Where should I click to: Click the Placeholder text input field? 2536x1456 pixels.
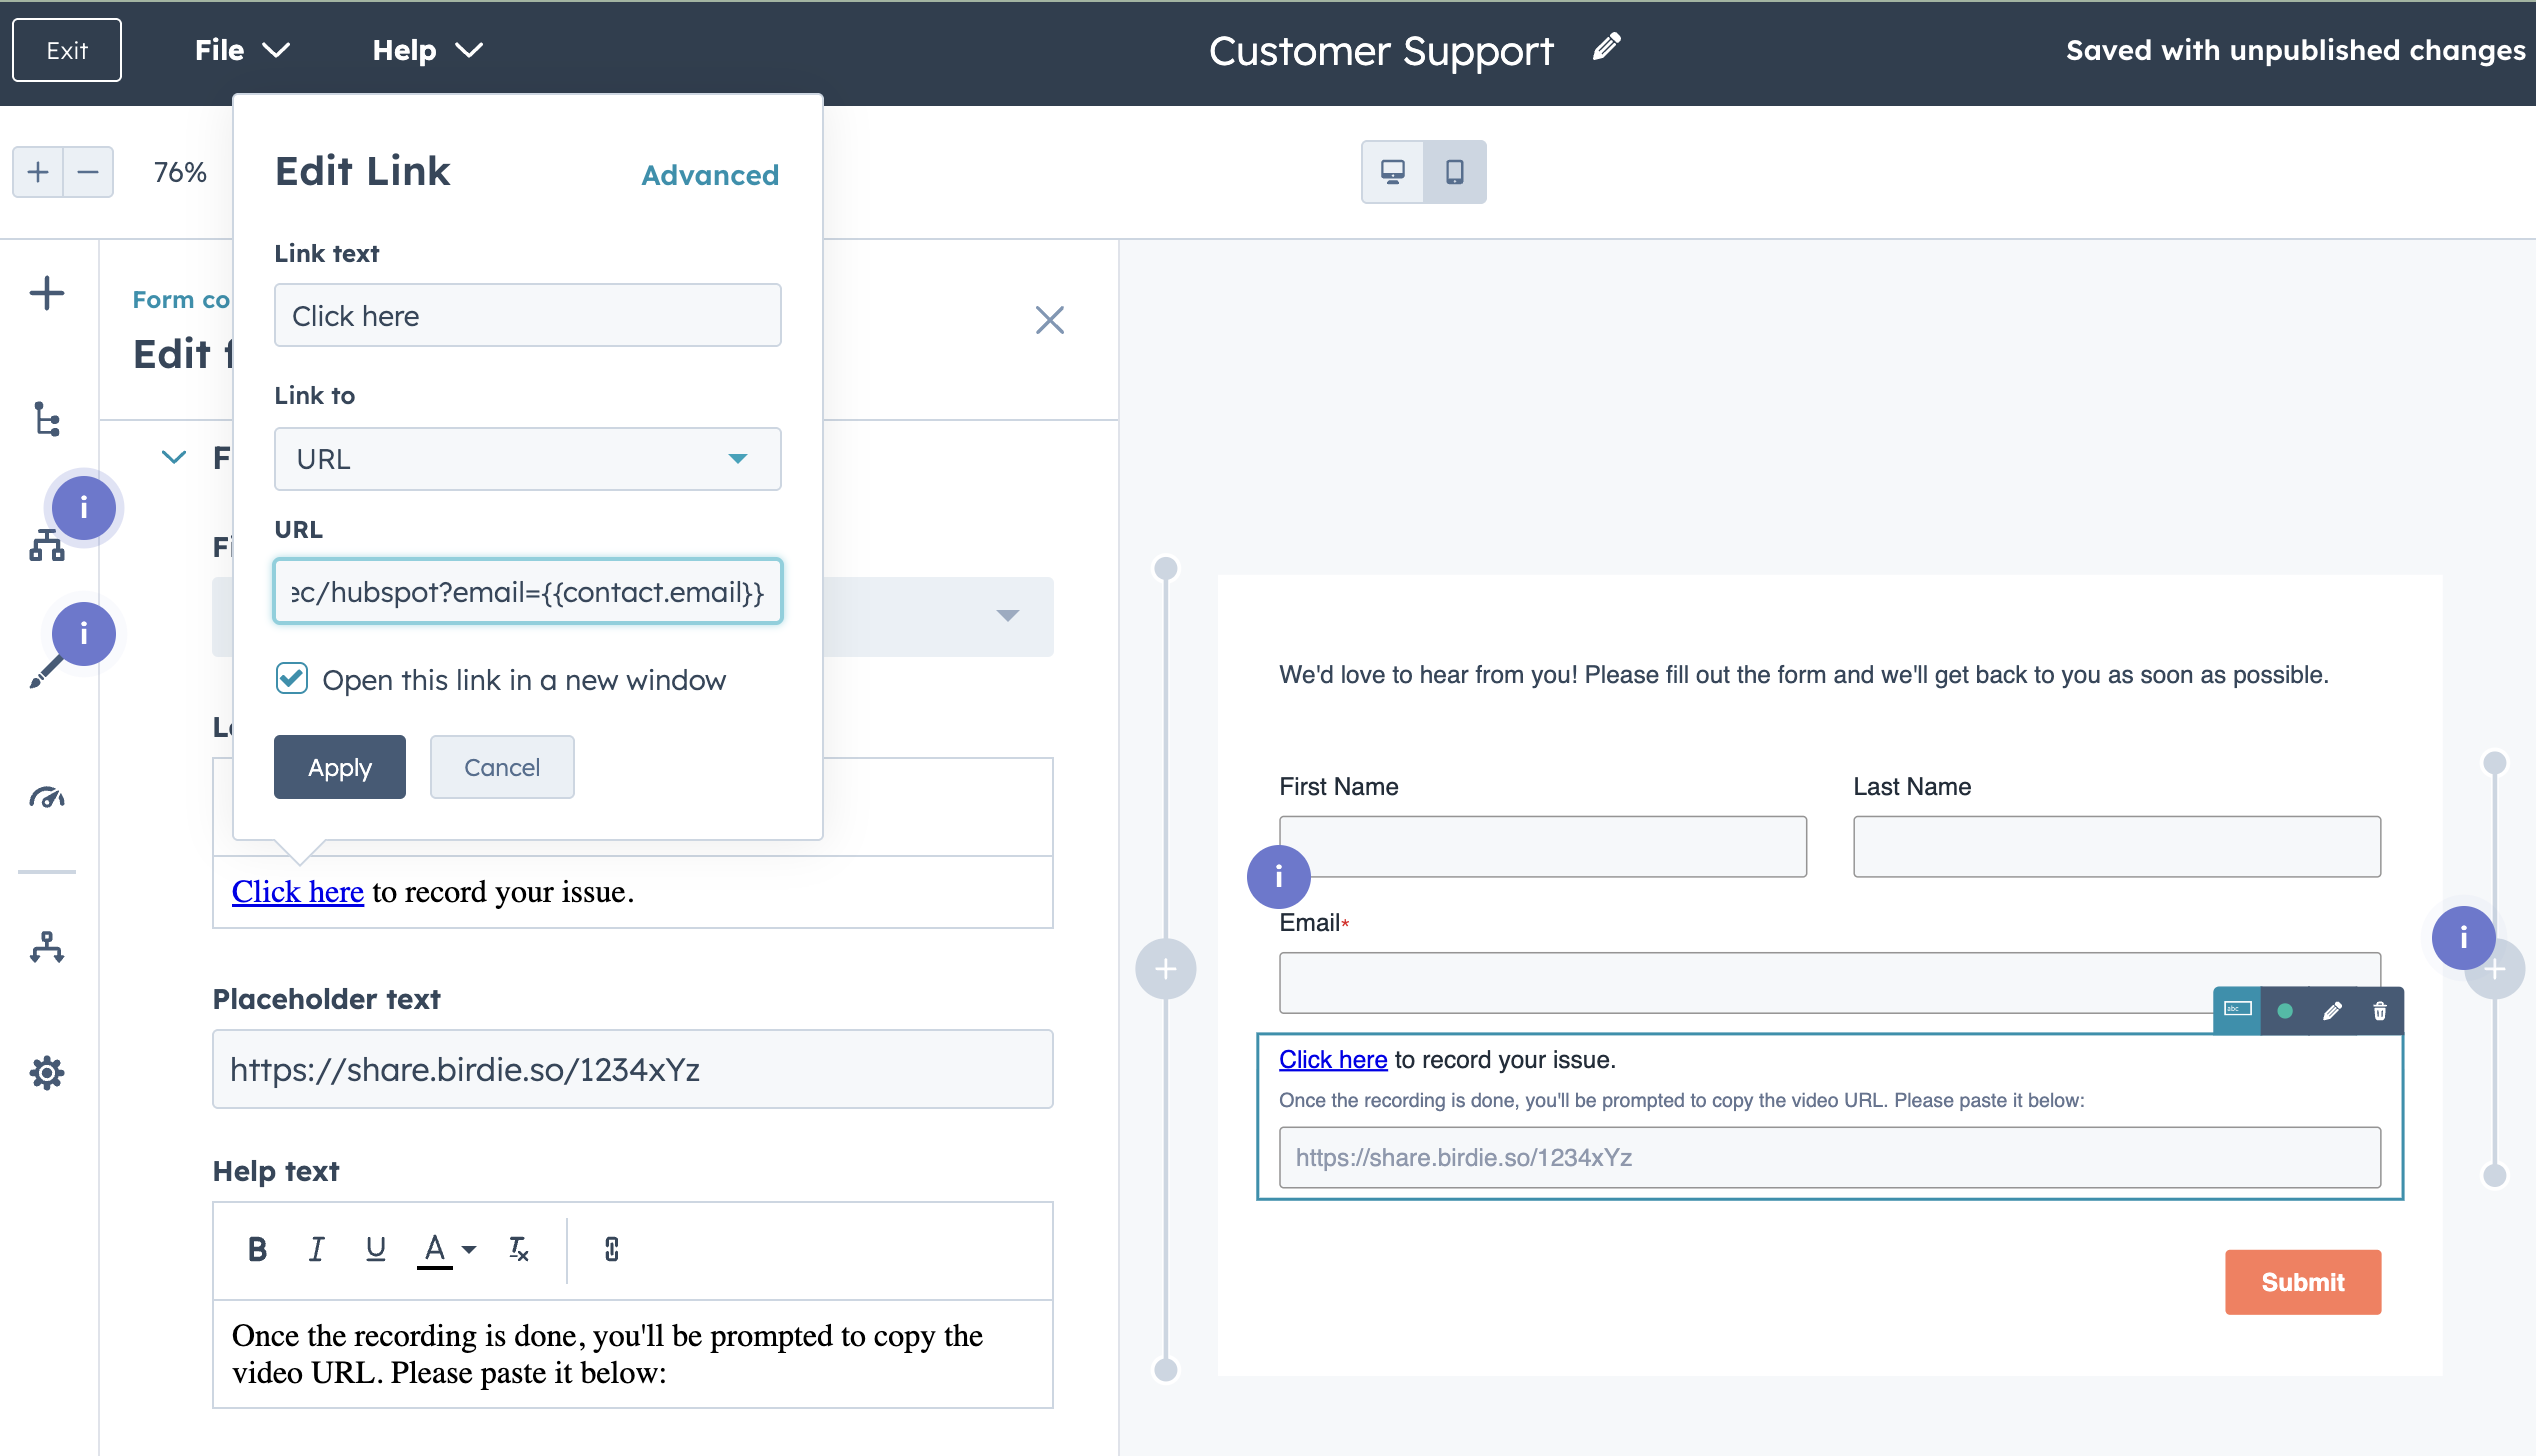[632, 1069]
